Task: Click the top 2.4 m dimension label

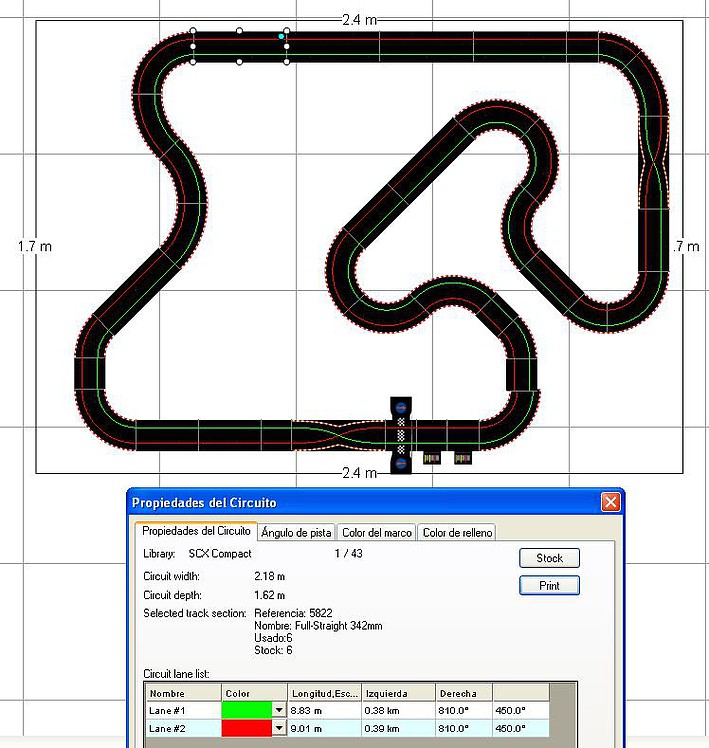Action: pyautogui.click(x=359, y=20)
